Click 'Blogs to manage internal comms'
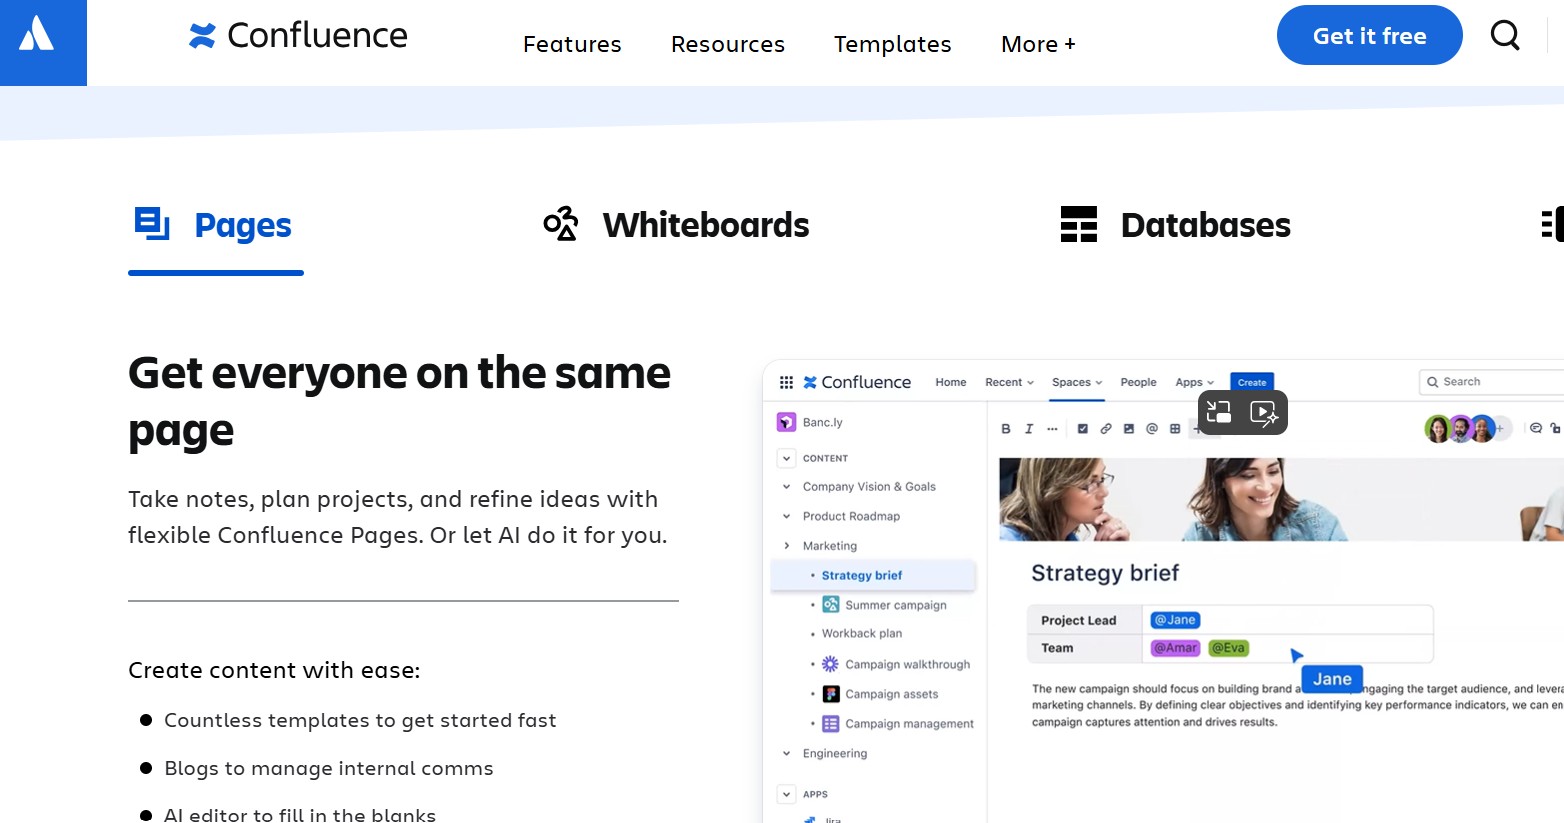1564x823 pixels. pyautogui.click(x=329, y=769)
